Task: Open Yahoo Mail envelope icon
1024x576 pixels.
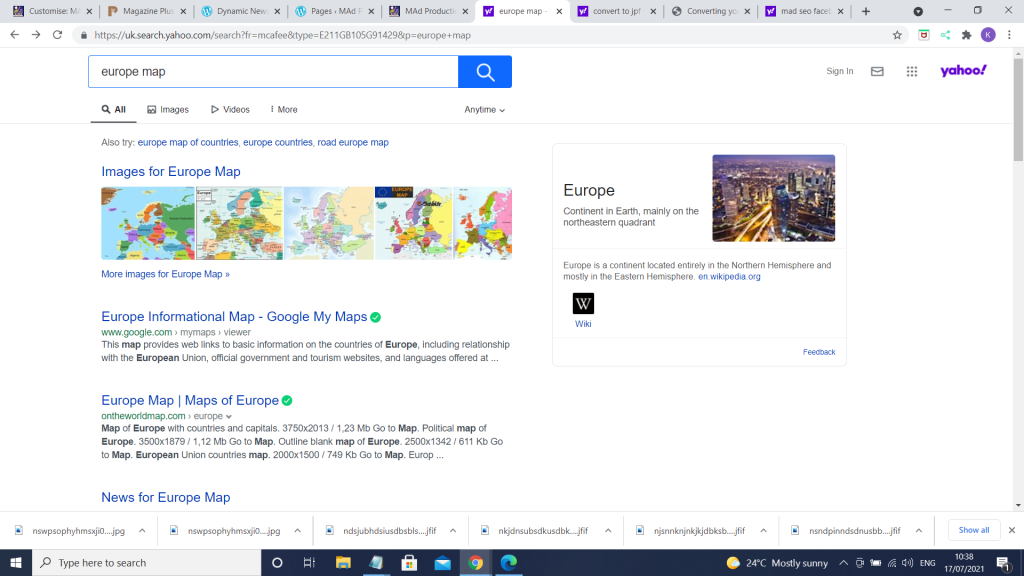Action: 877,71
